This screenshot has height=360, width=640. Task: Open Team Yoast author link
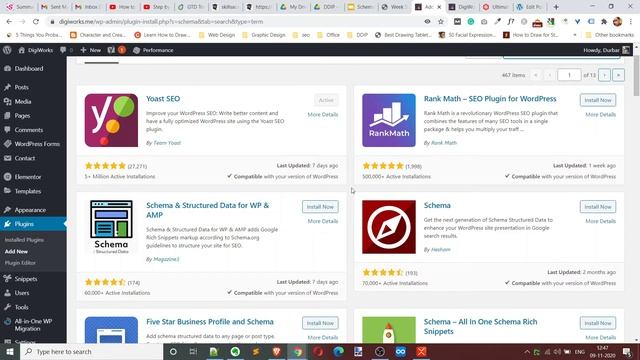[x=167, y=143]
